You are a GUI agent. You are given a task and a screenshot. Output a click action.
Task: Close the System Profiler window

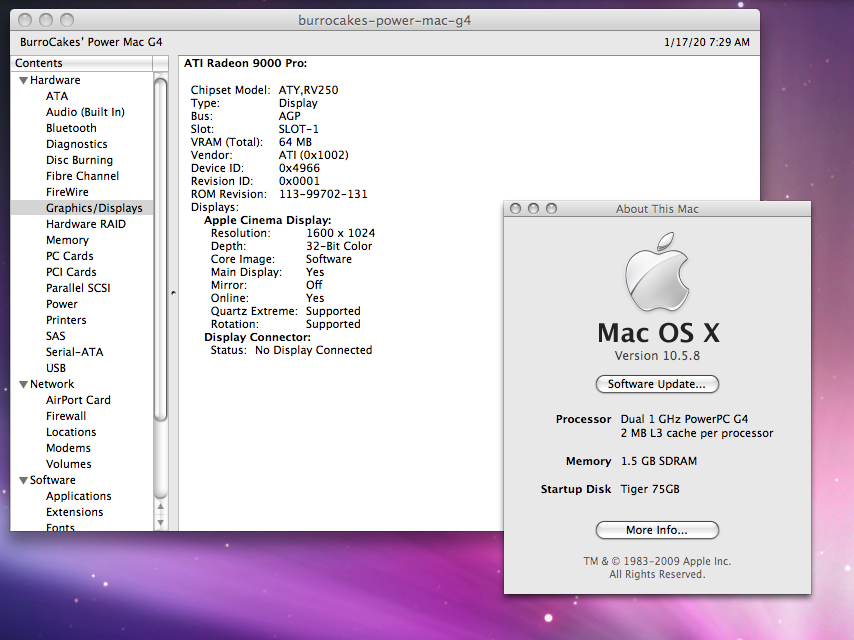click(25, 20)
